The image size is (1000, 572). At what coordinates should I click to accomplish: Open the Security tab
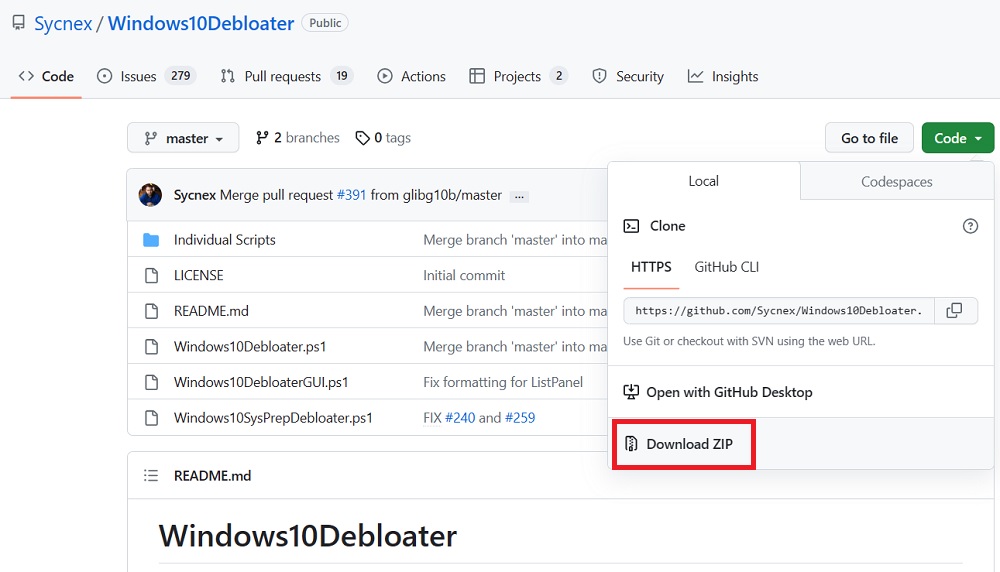pyautogui.click(x=628, y=77)
